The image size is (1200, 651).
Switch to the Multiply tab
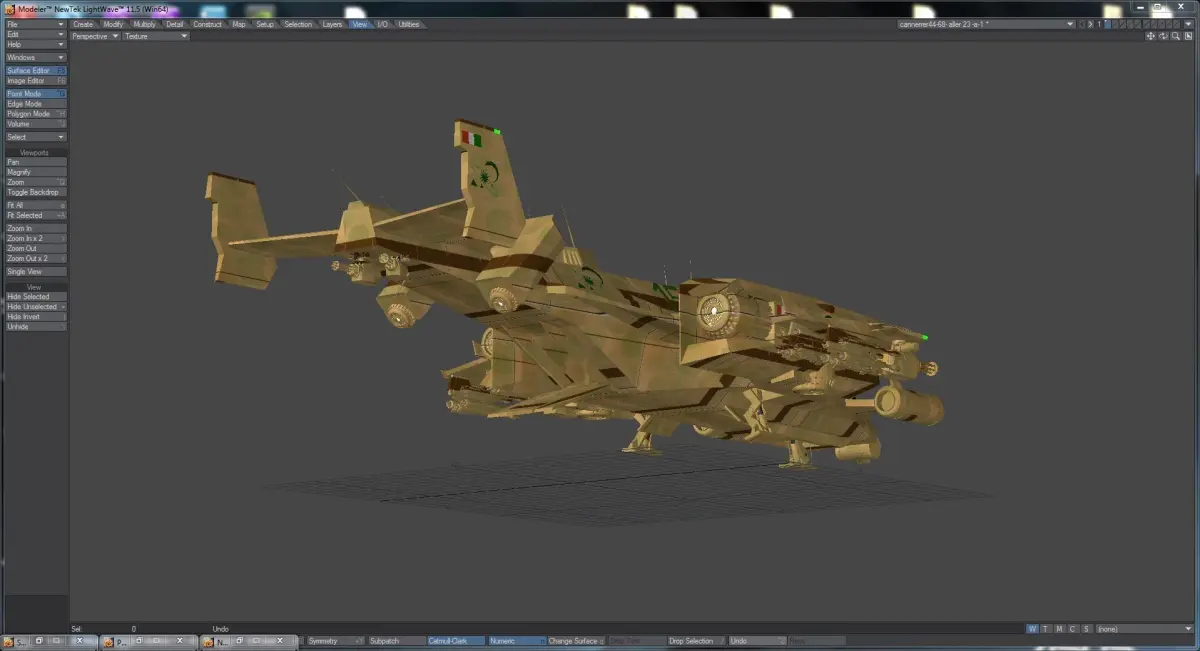[144, 24]
